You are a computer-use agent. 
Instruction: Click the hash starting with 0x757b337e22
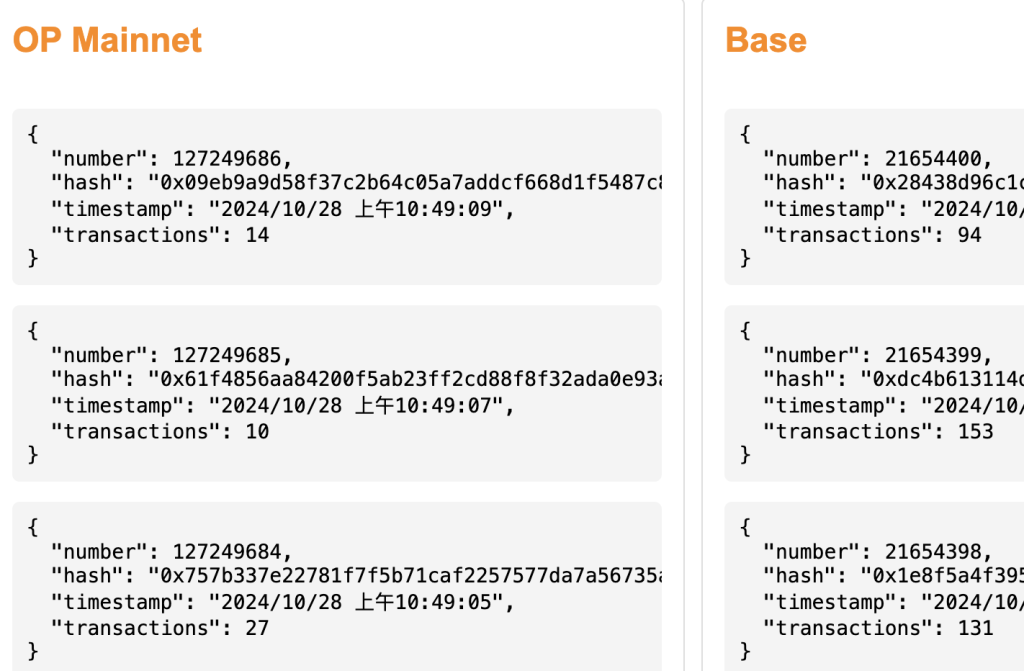coord(405,576)
